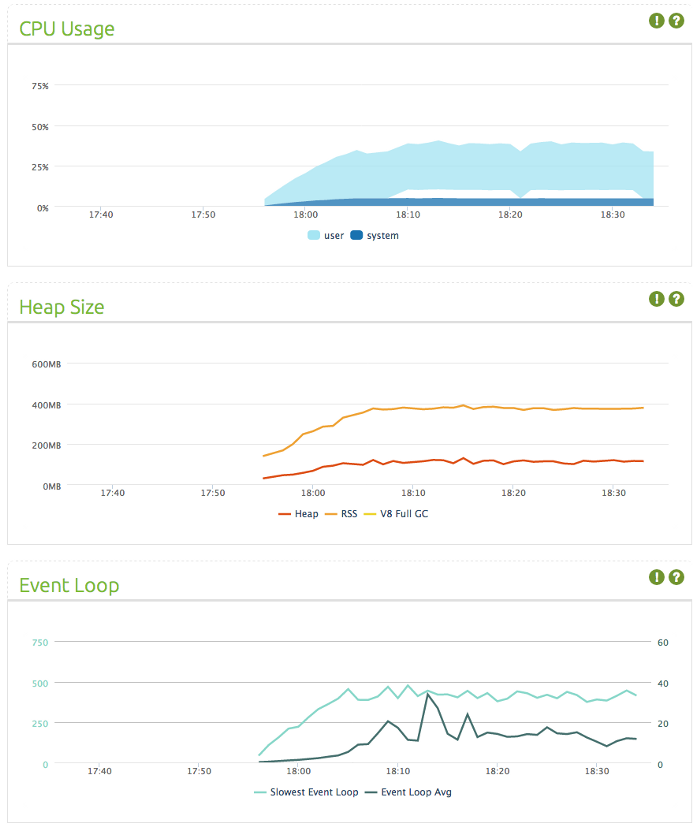Viewport: 700px width, 827px height.
Task: Click the CPU Usage alert icon
Action: tap(656, 21)
